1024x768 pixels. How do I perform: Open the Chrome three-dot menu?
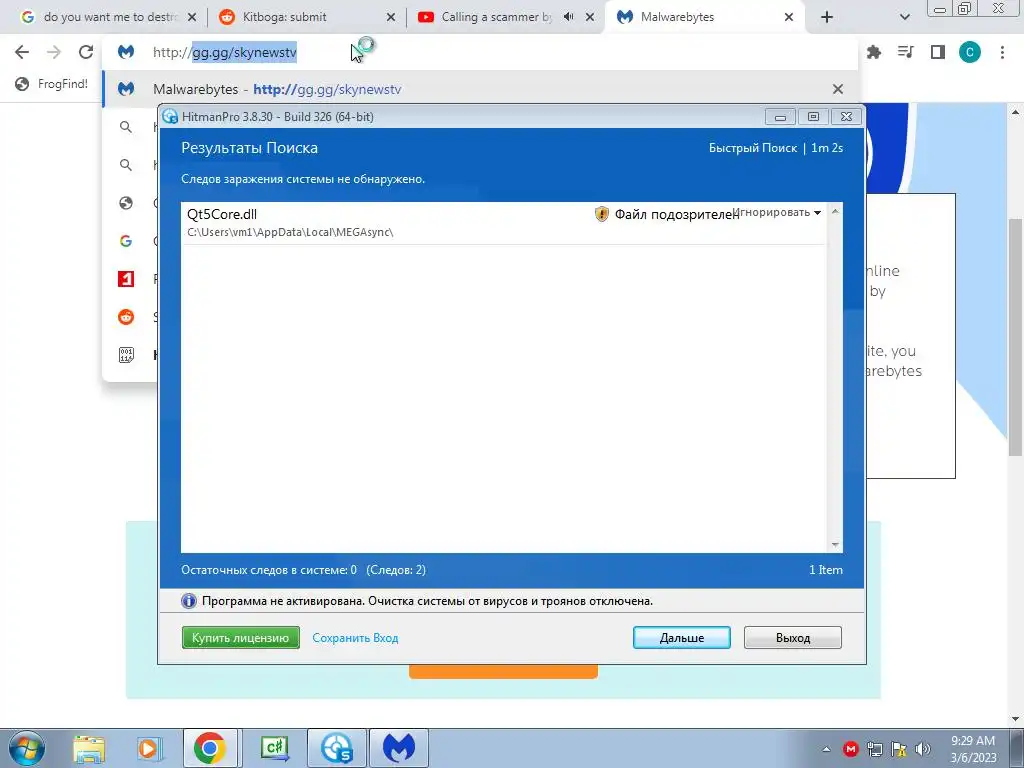(x=1002, y=52)
